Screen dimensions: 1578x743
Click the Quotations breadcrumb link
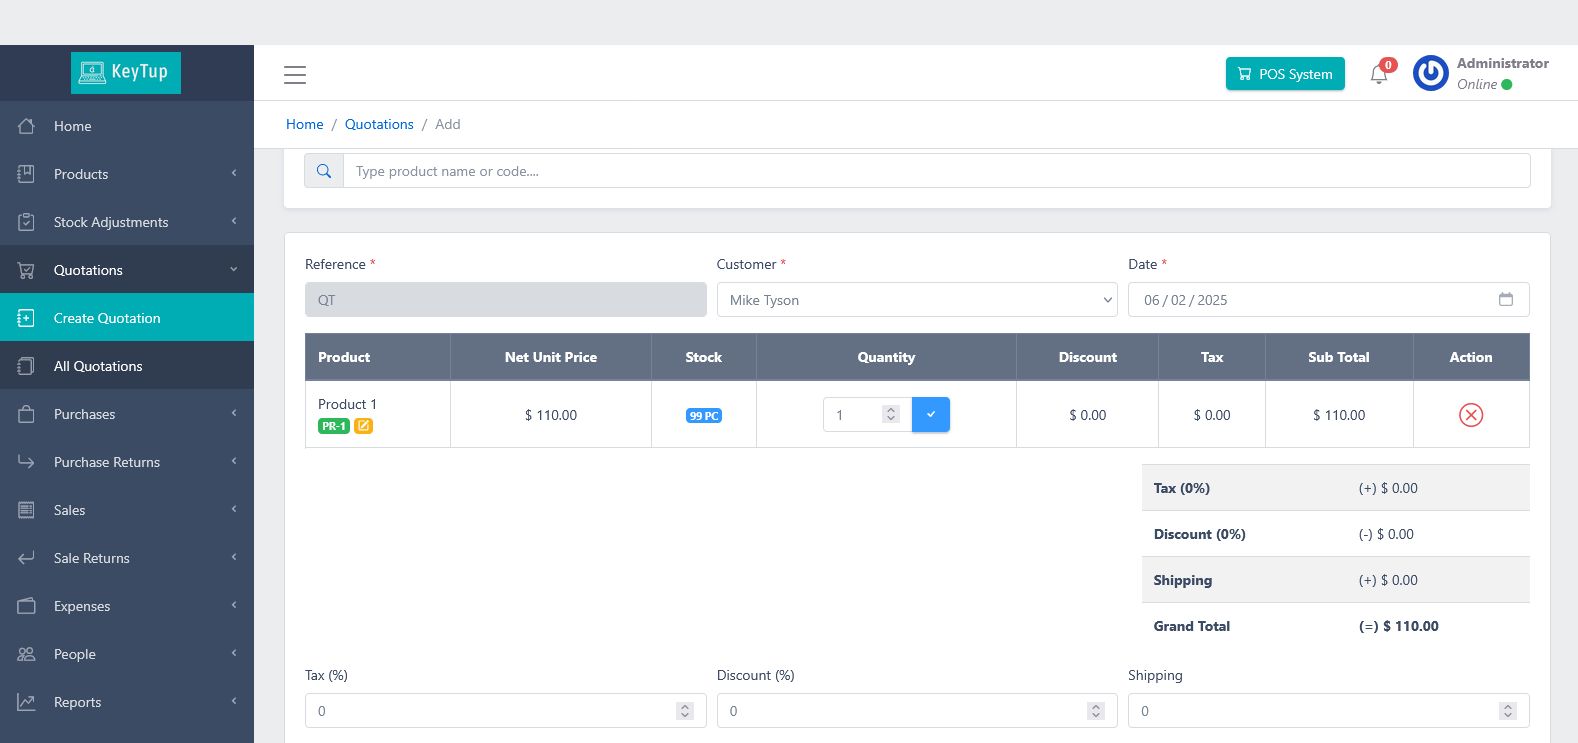point(379,124)
